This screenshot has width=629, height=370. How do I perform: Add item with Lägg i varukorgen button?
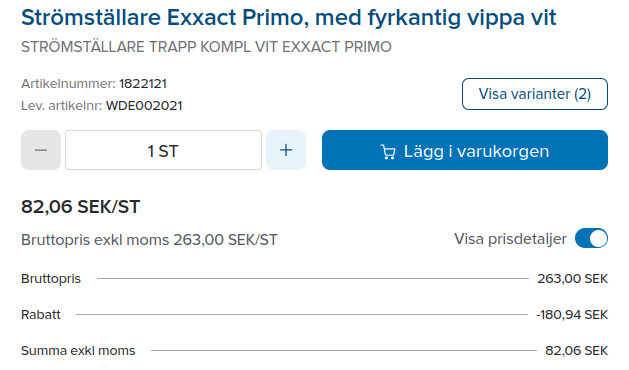tap(465, 150)
